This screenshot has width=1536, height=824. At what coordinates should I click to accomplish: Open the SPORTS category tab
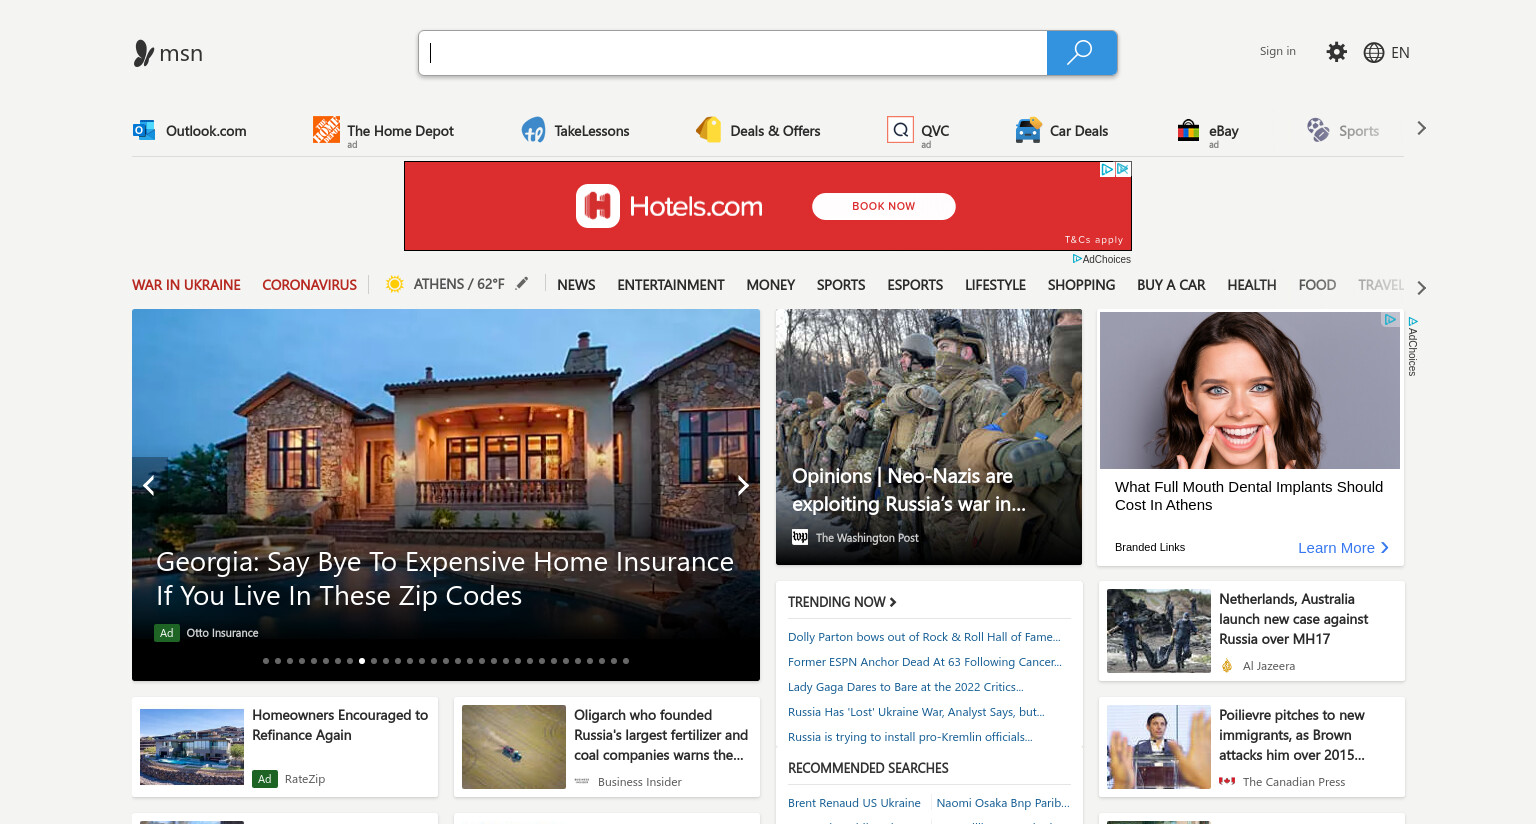841,285
